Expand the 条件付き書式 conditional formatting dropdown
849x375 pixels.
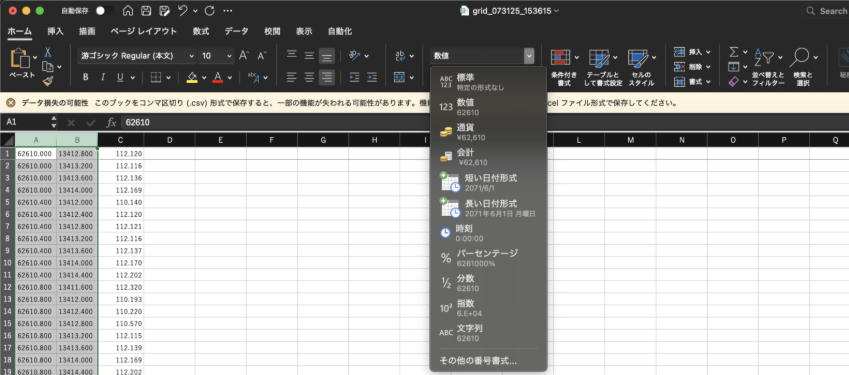point(577,56)
